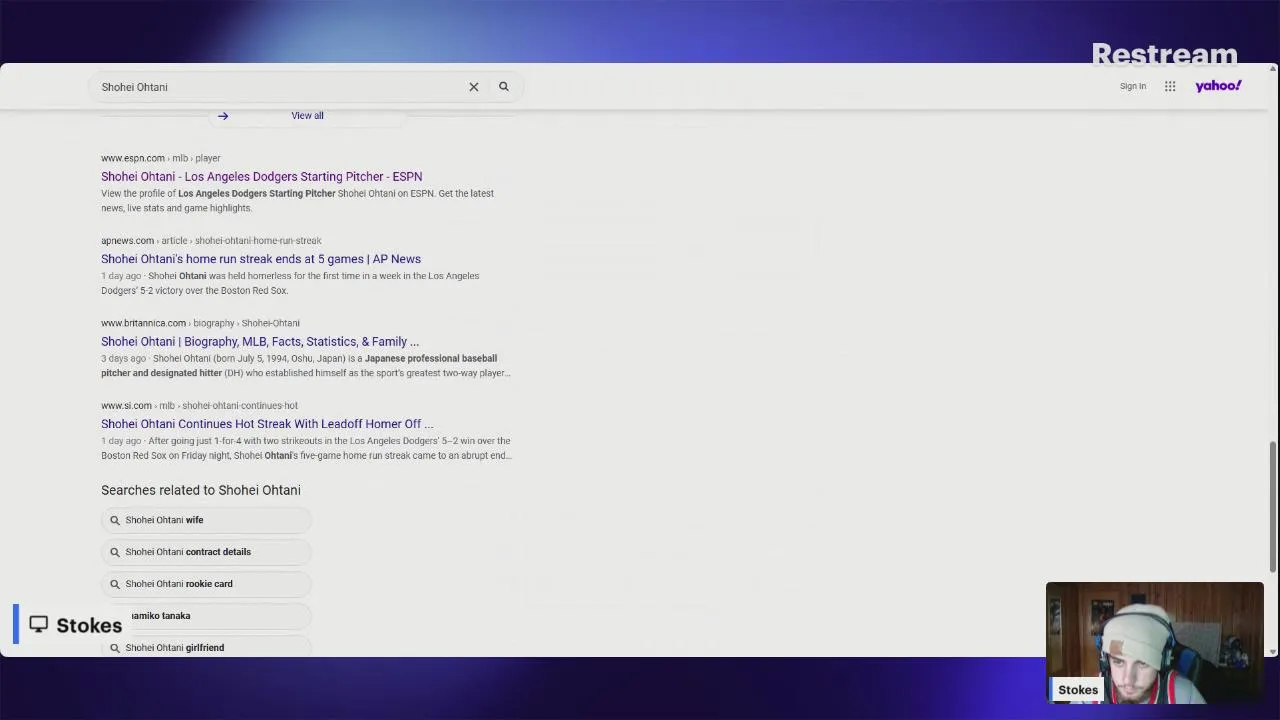This screenshot has width=1280, height=720.
Task: Select related search Shohei Ohtani rookie card
Action: pos(206,584)
